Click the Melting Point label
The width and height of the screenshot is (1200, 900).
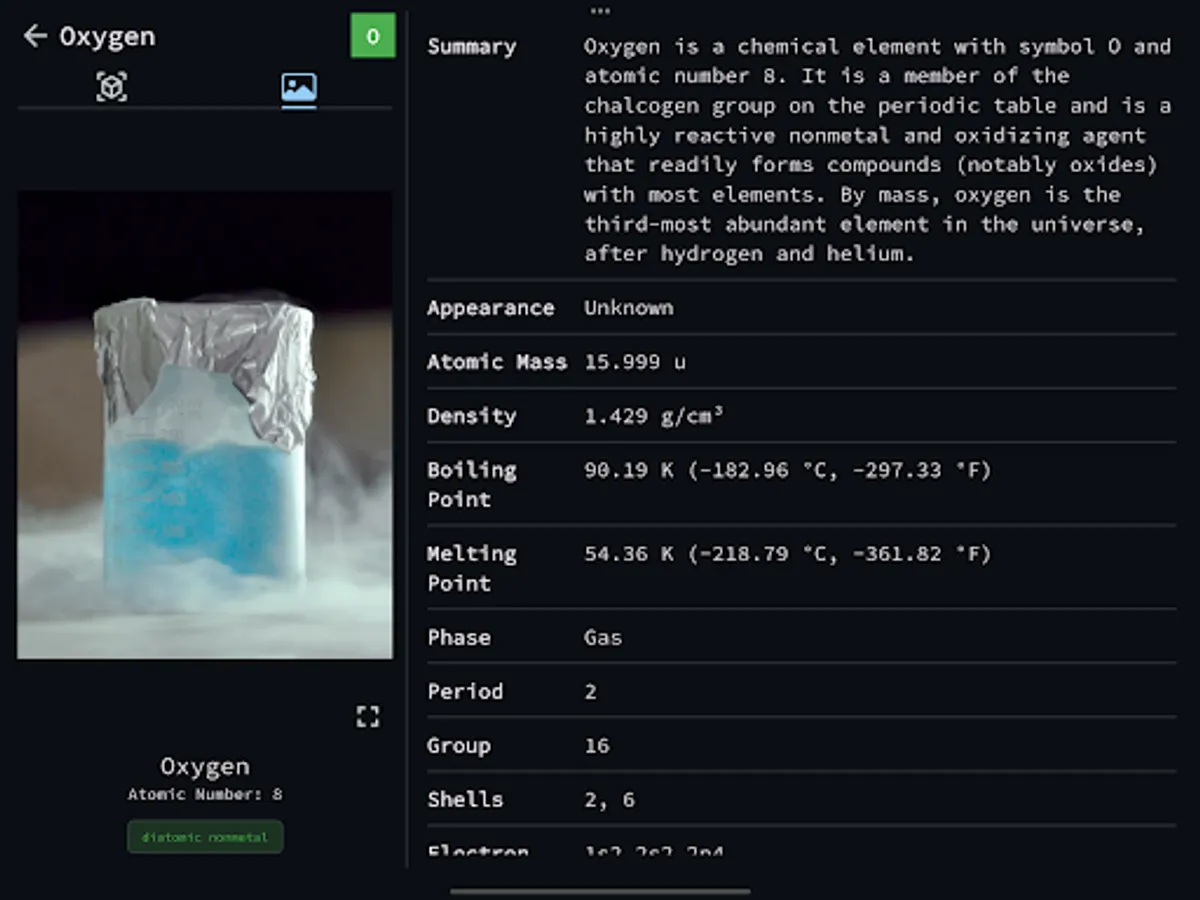472,568
